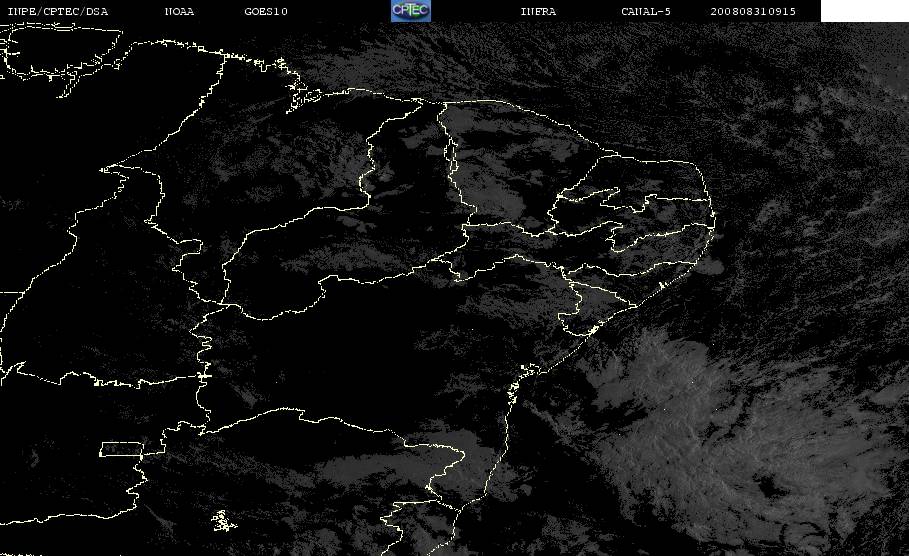
Task: Select the INFRA label in the header
Action: [x=538, y=11]
